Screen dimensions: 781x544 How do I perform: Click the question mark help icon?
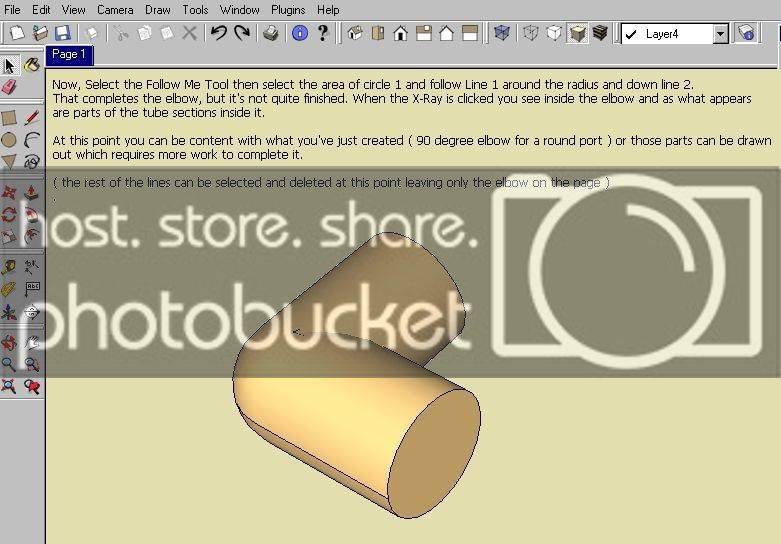[x=323, y=33]
